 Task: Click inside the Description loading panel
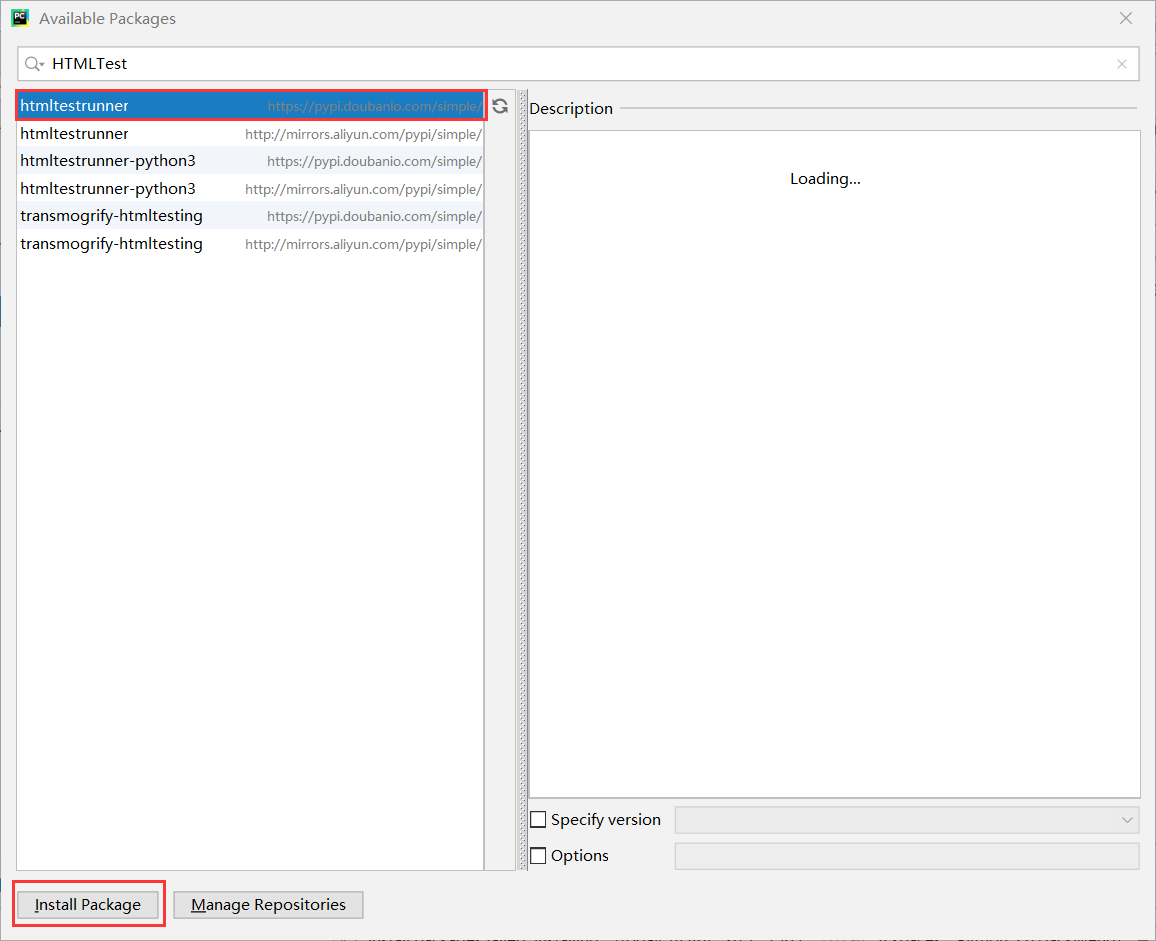(835, 465)
